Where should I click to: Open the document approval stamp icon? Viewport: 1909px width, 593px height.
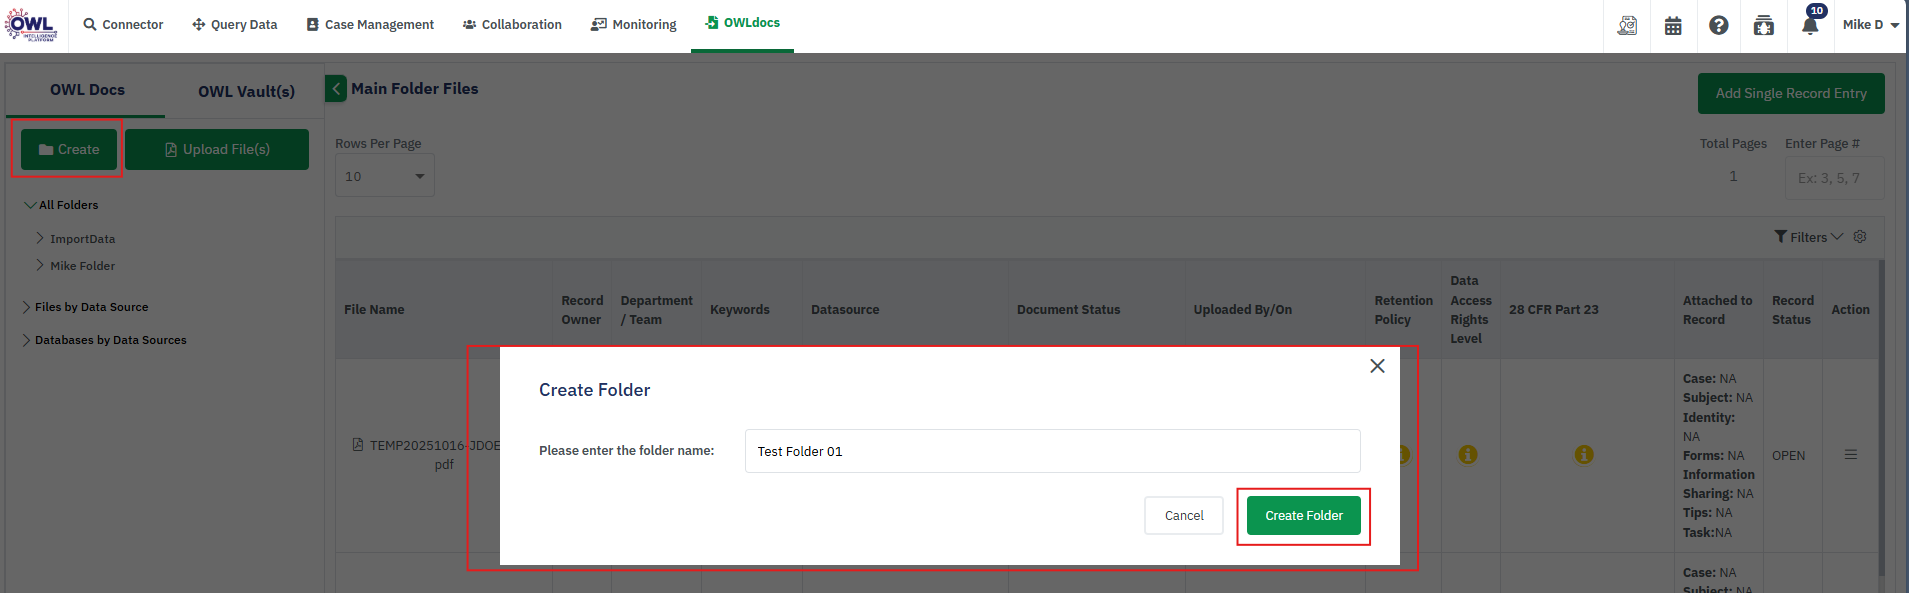[1627, 26]
